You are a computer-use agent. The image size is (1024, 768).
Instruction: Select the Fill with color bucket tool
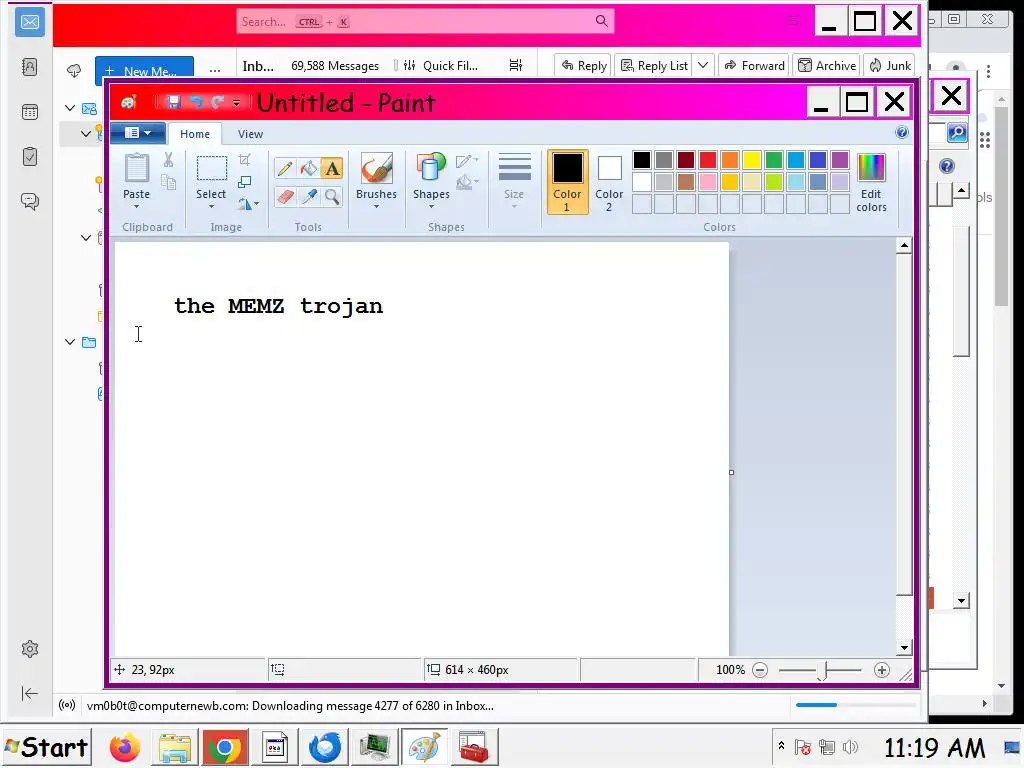point(308,169)
